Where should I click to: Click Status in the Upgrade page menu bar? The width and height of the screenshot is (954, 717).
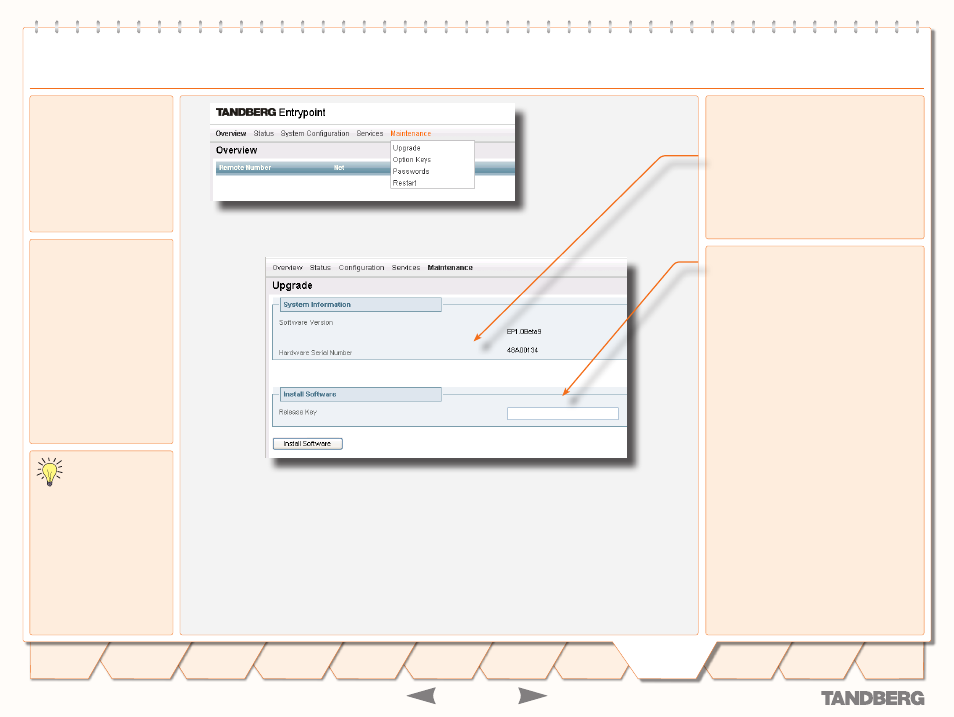(x=320, y=267)
